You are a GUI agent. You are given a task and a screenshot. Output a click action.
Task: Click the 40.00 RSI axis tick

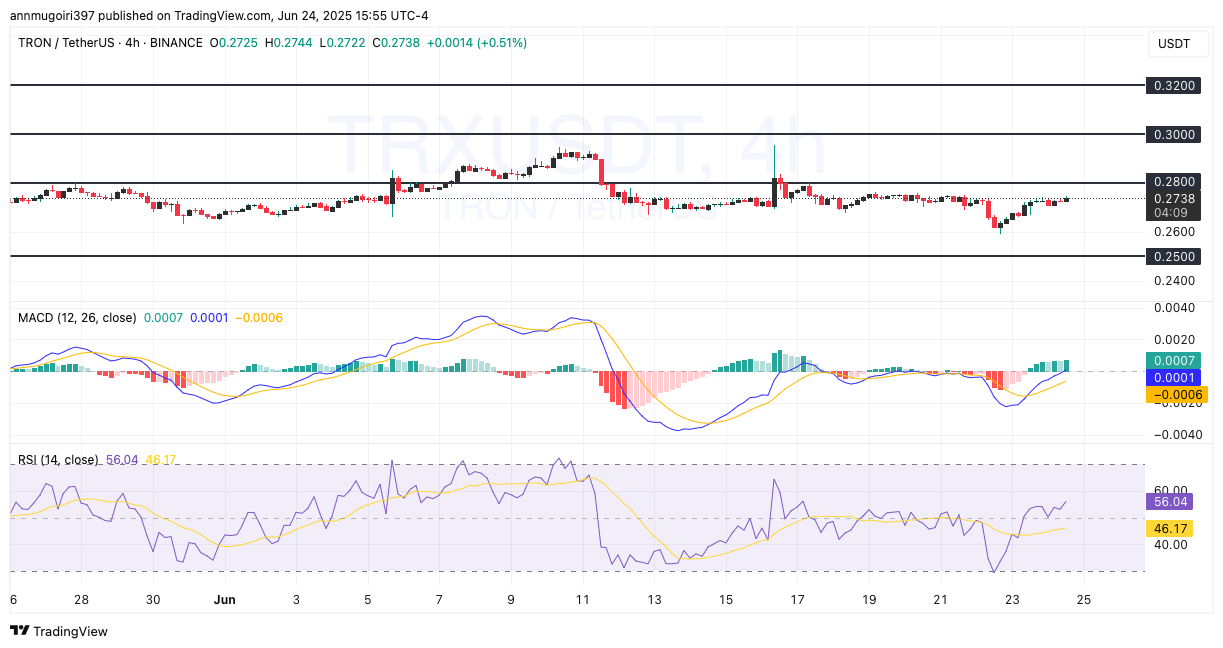pyautogui.click(x=1173, y=544)
